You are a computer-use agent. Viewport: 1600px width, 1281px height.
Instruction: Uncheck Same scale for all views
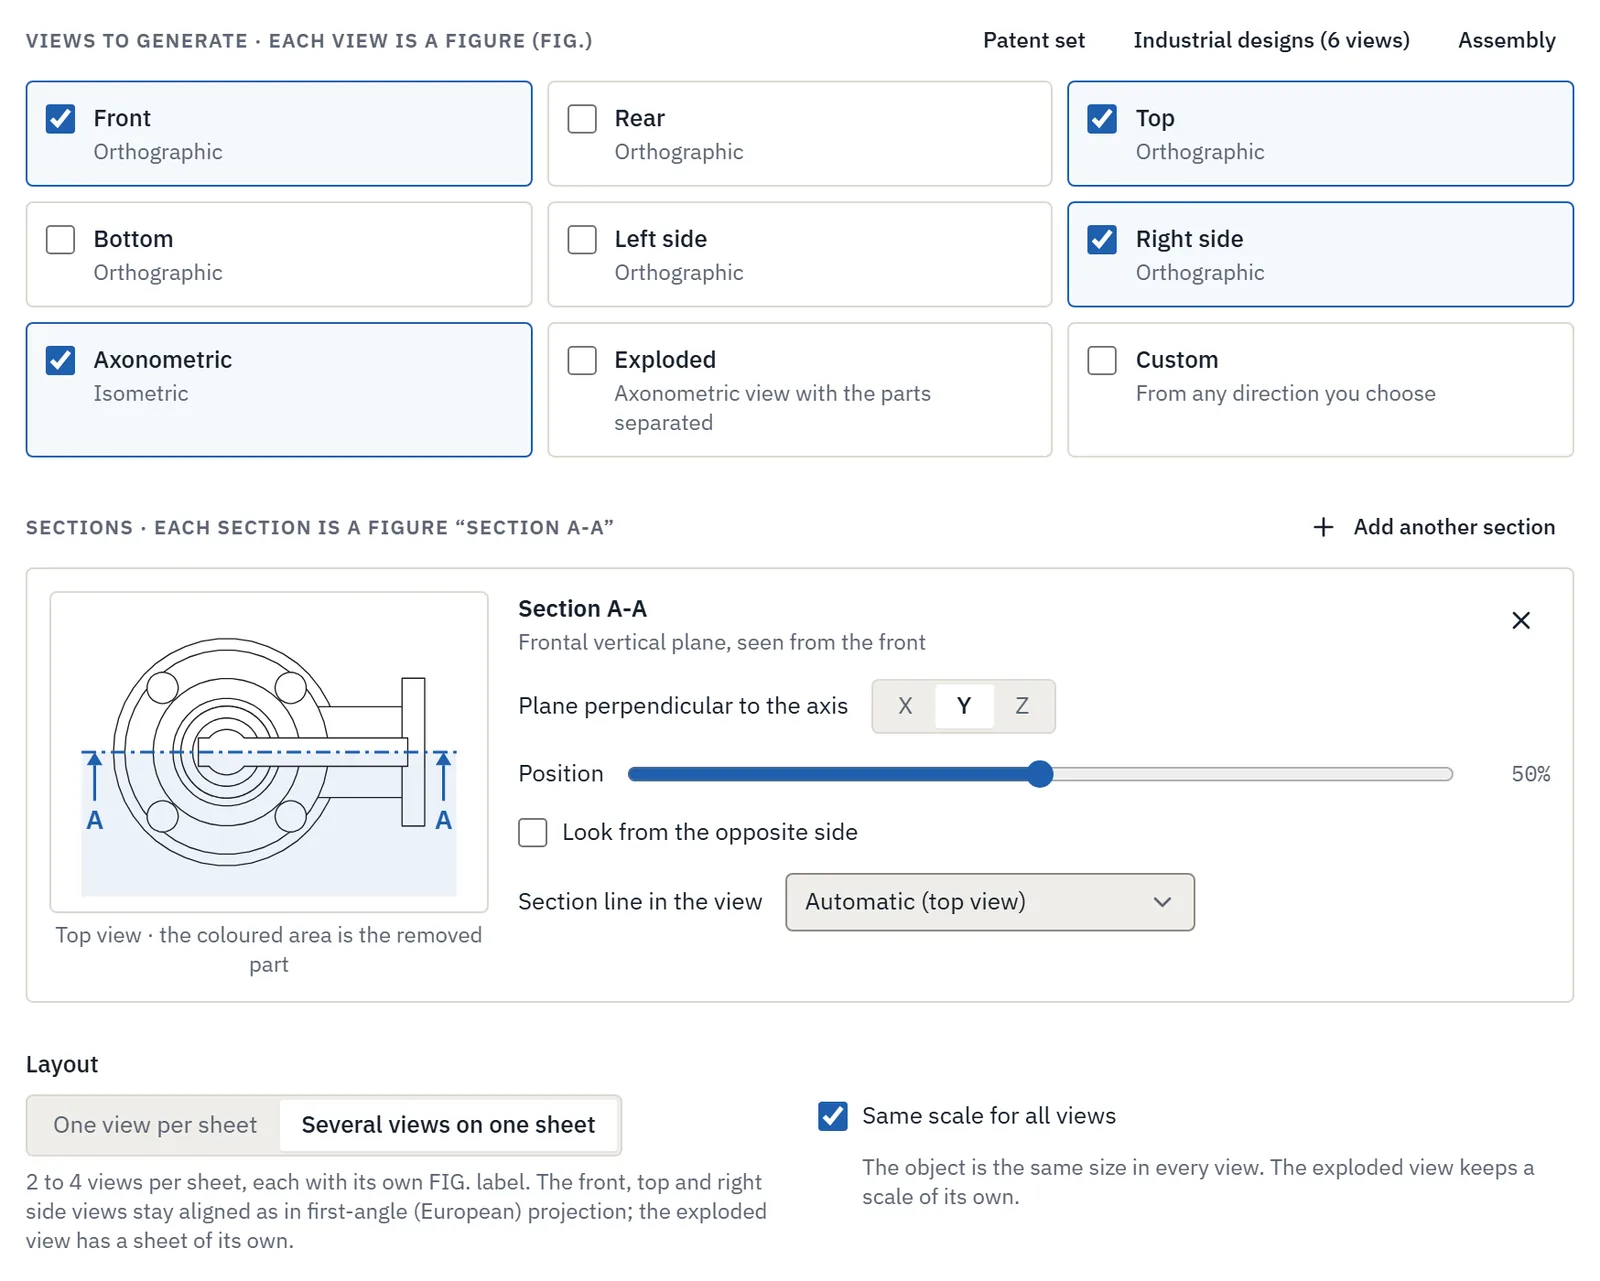pos(832,1116)
